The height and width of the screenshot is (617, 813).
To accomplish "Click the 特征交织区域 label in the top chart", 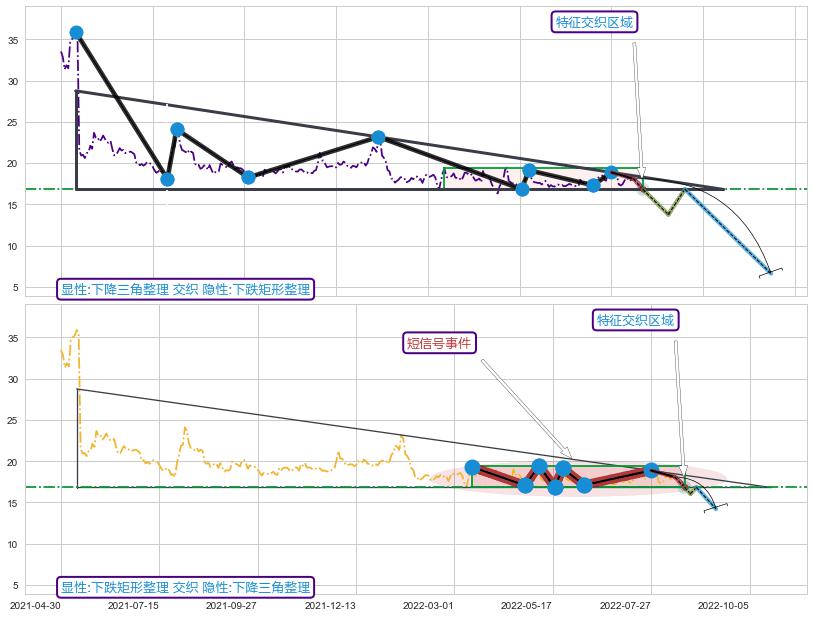I will 594,22.
